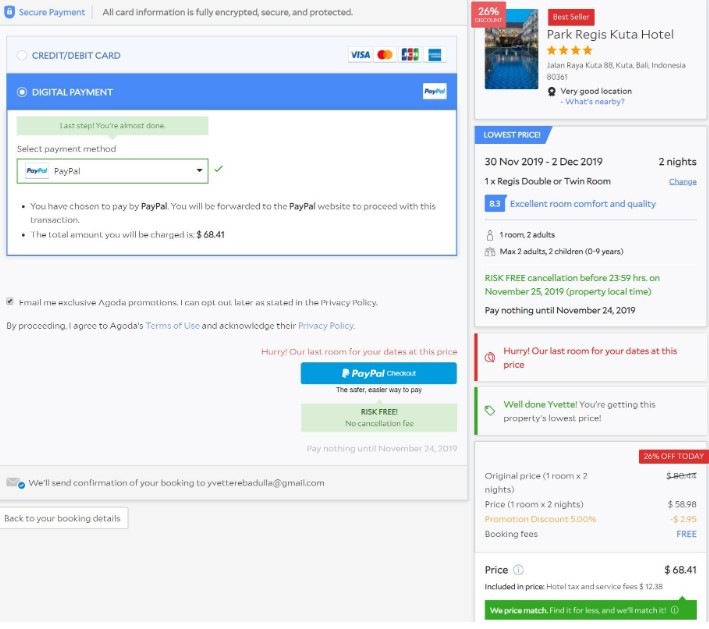Image resolution: width=709 pixels, height=629 pixels.
Task: Click the American Express card logo
Action: [435, 55]
